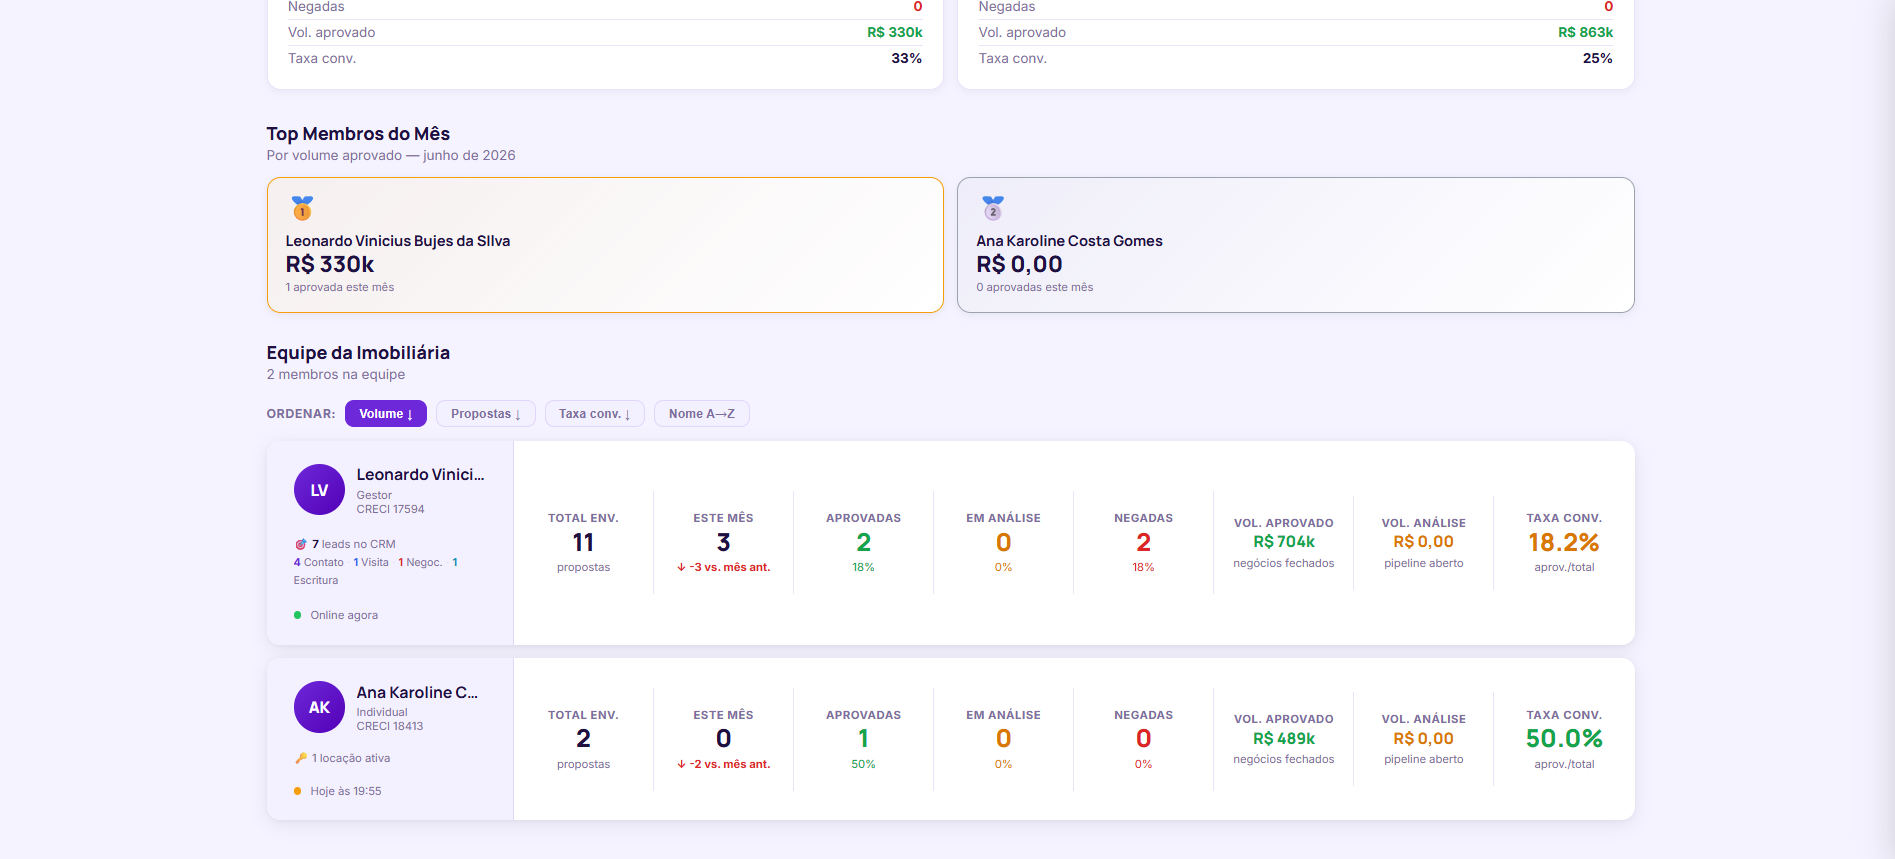
Task: Click Ana Karoline's R$ 489k approved volume
Action: pyautogui.click(x=1283, y=739)
